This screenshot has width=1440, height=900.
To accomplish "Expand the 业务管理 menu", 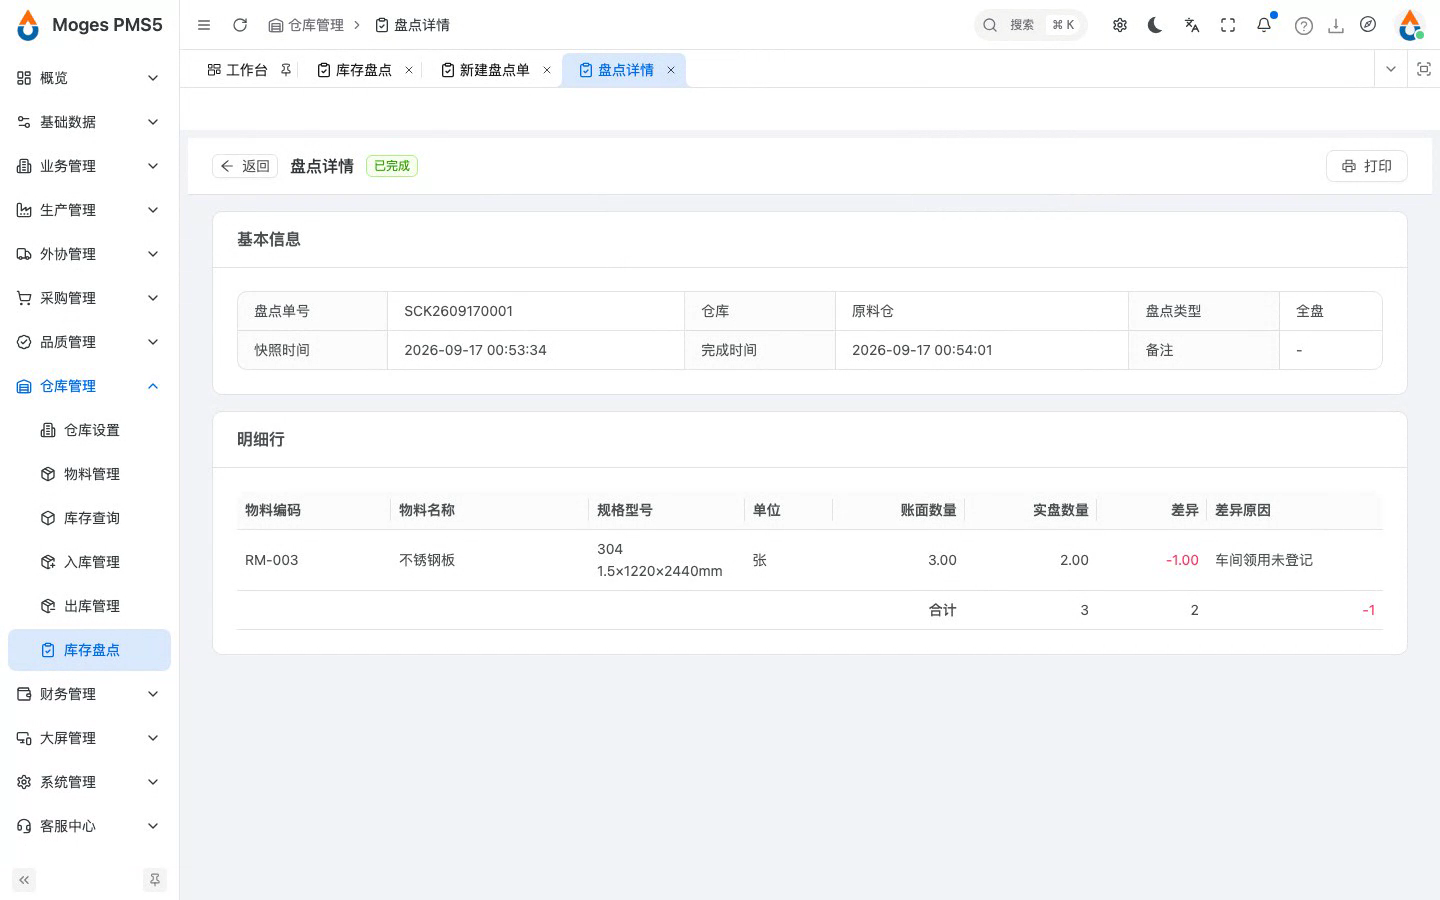I will 89,166.
